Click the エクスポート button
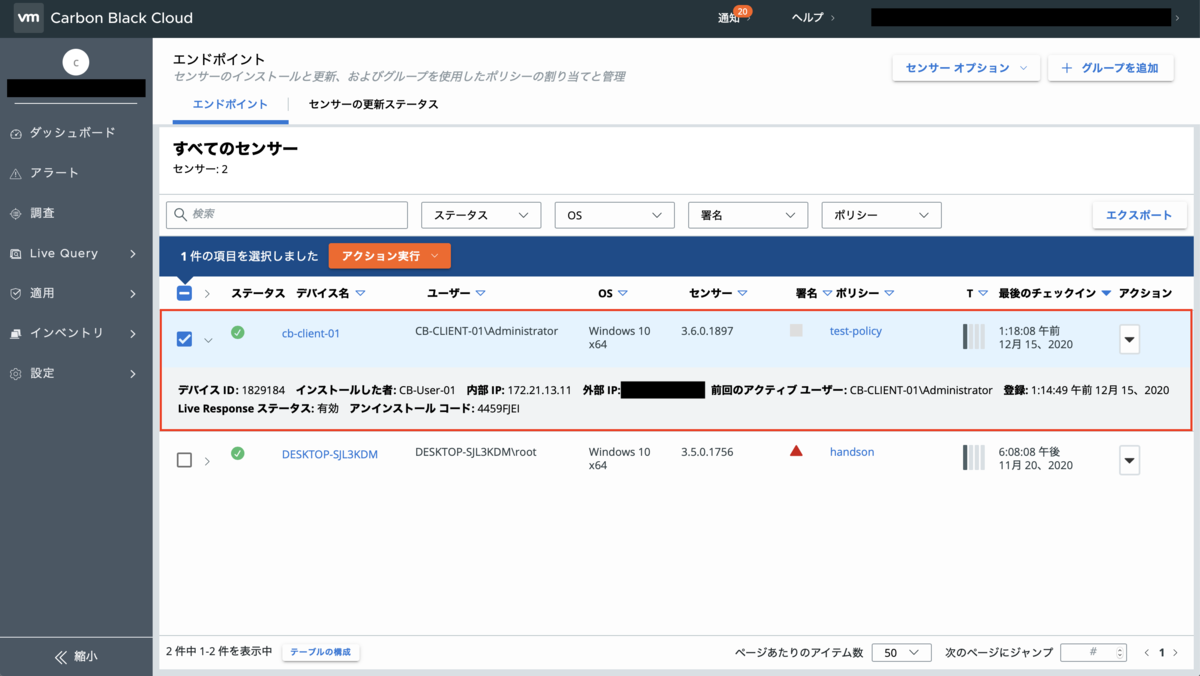 coord(1139,215)
